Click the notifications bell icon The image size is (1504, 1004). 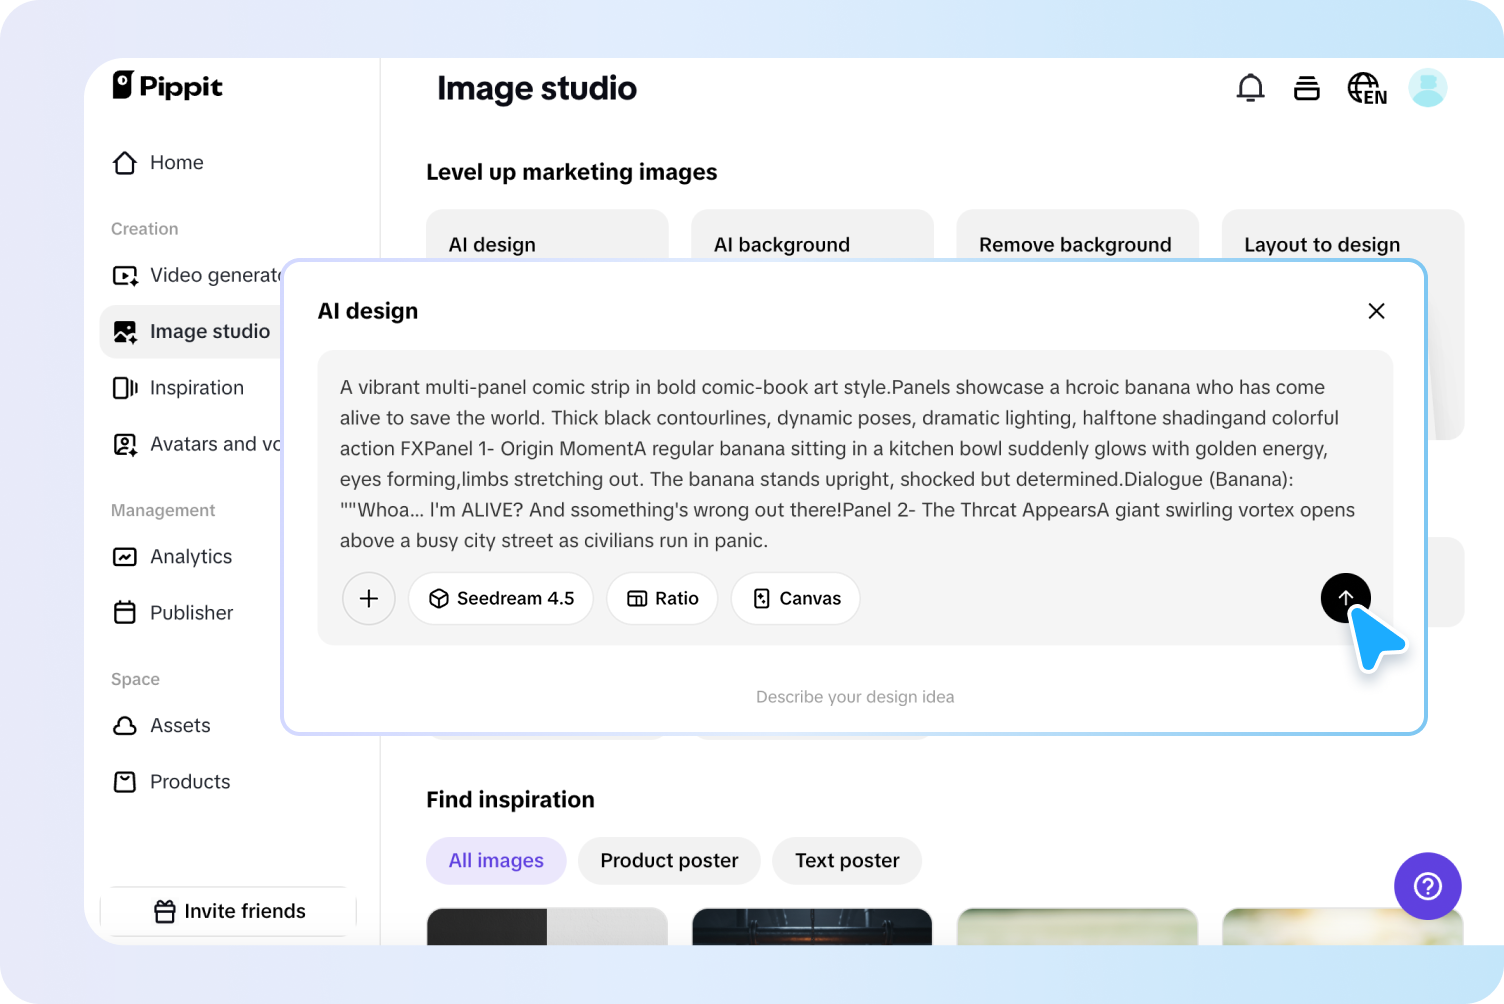[1250, 88]
